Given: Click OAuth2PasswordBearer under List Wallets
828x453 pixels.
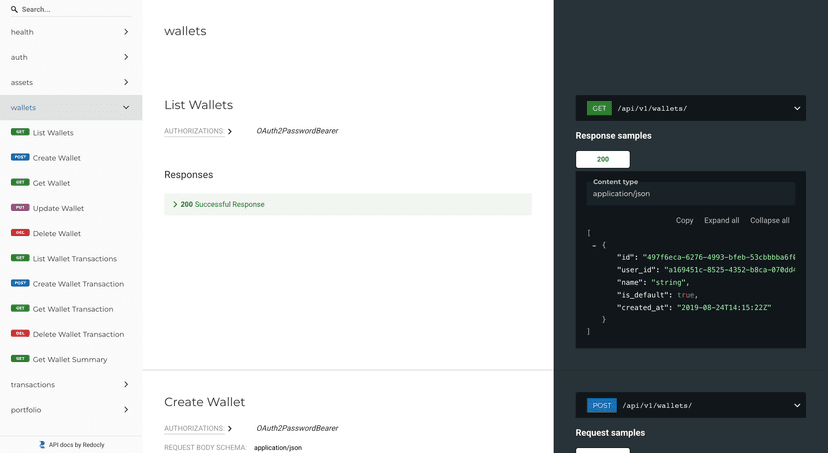Looking at the screenshot, I should (x=297, y=131).
